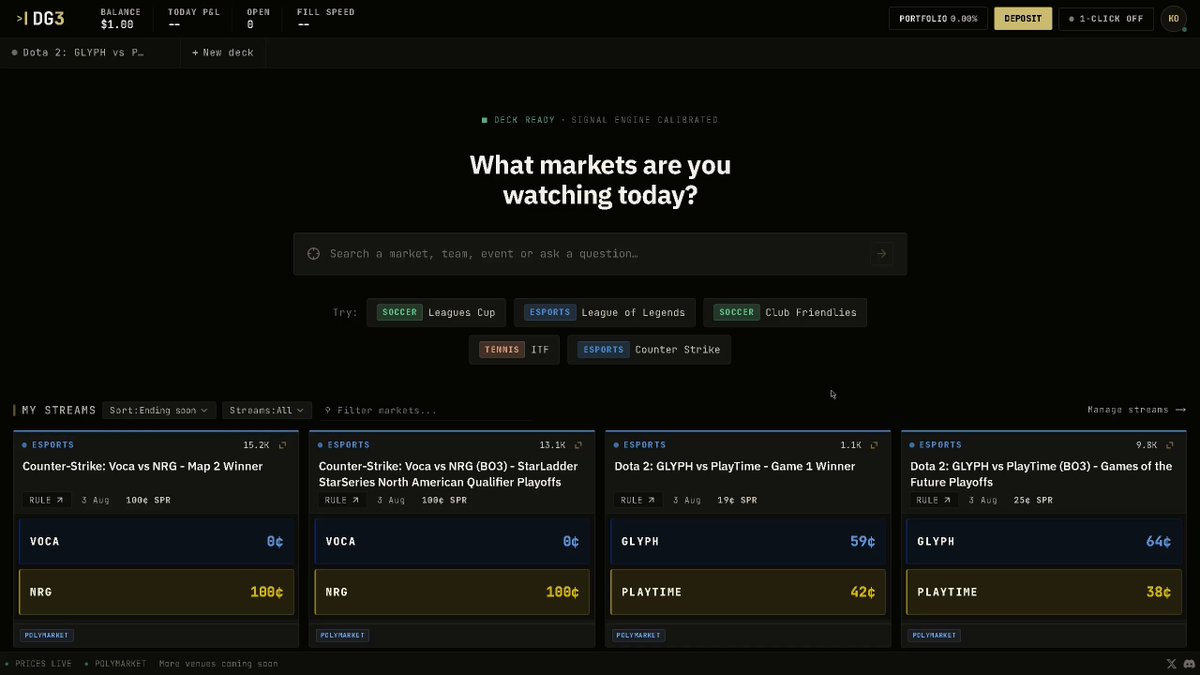This screenshot has width=1200, height=675.
Task: Pick VOCA at 0¢ in Map 2 Winner
Action: pyautogui.click(x=156, y=541)
